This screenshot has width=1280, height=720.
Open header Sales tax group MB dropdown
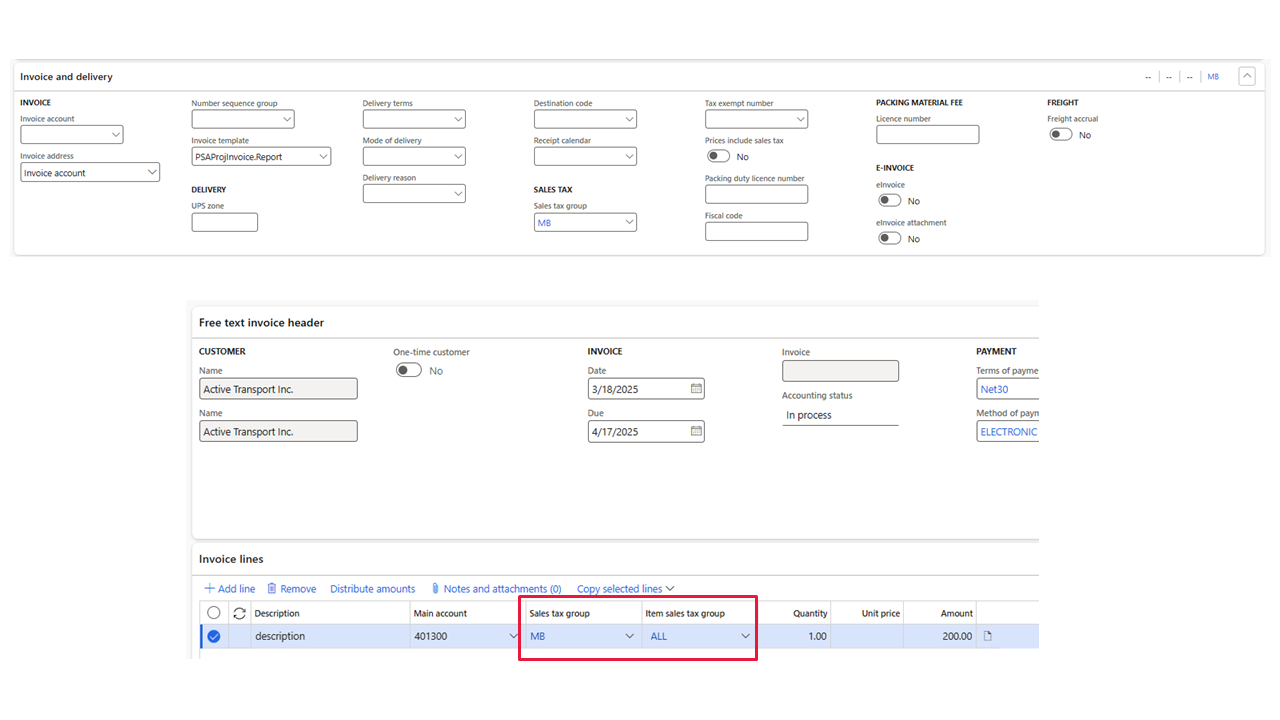coord(629,222)
